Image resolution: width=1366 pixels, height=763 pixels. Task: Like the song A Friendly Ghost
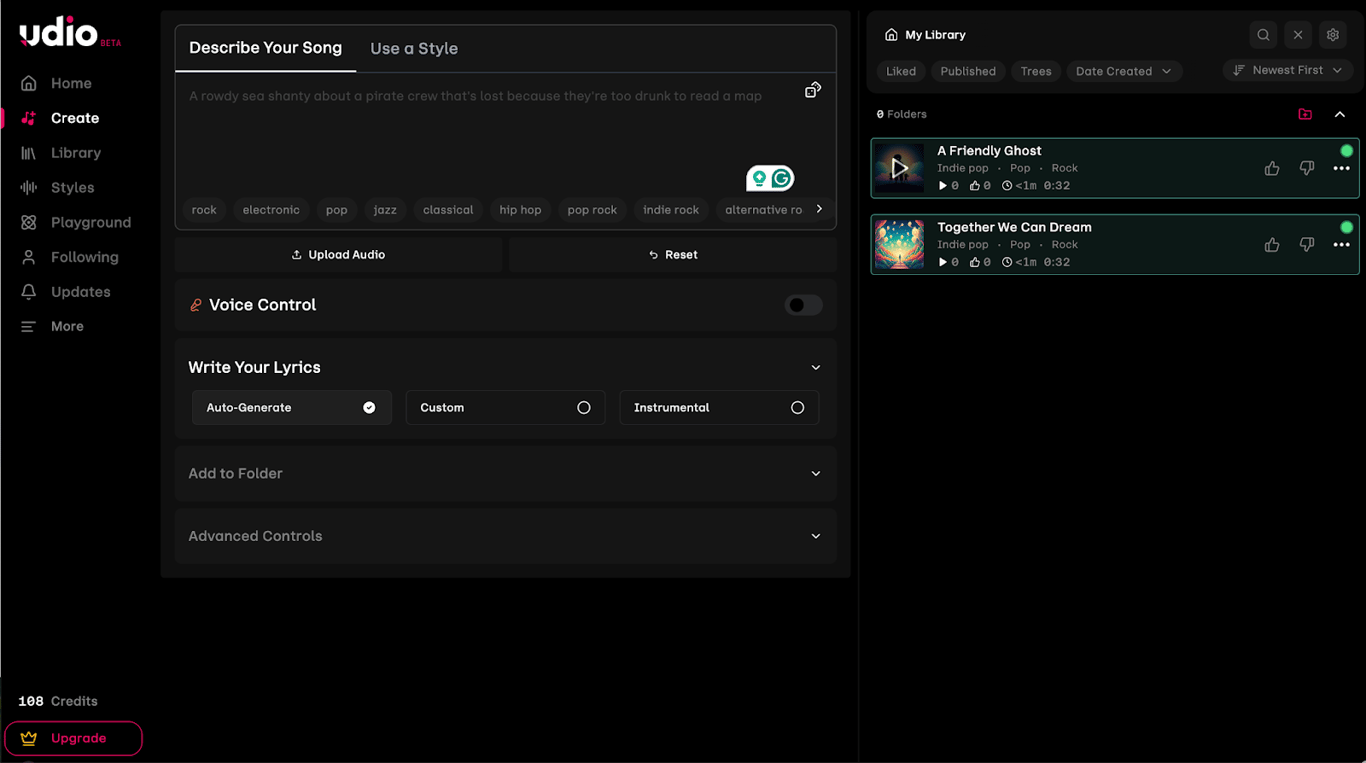tap(1271, 168)
